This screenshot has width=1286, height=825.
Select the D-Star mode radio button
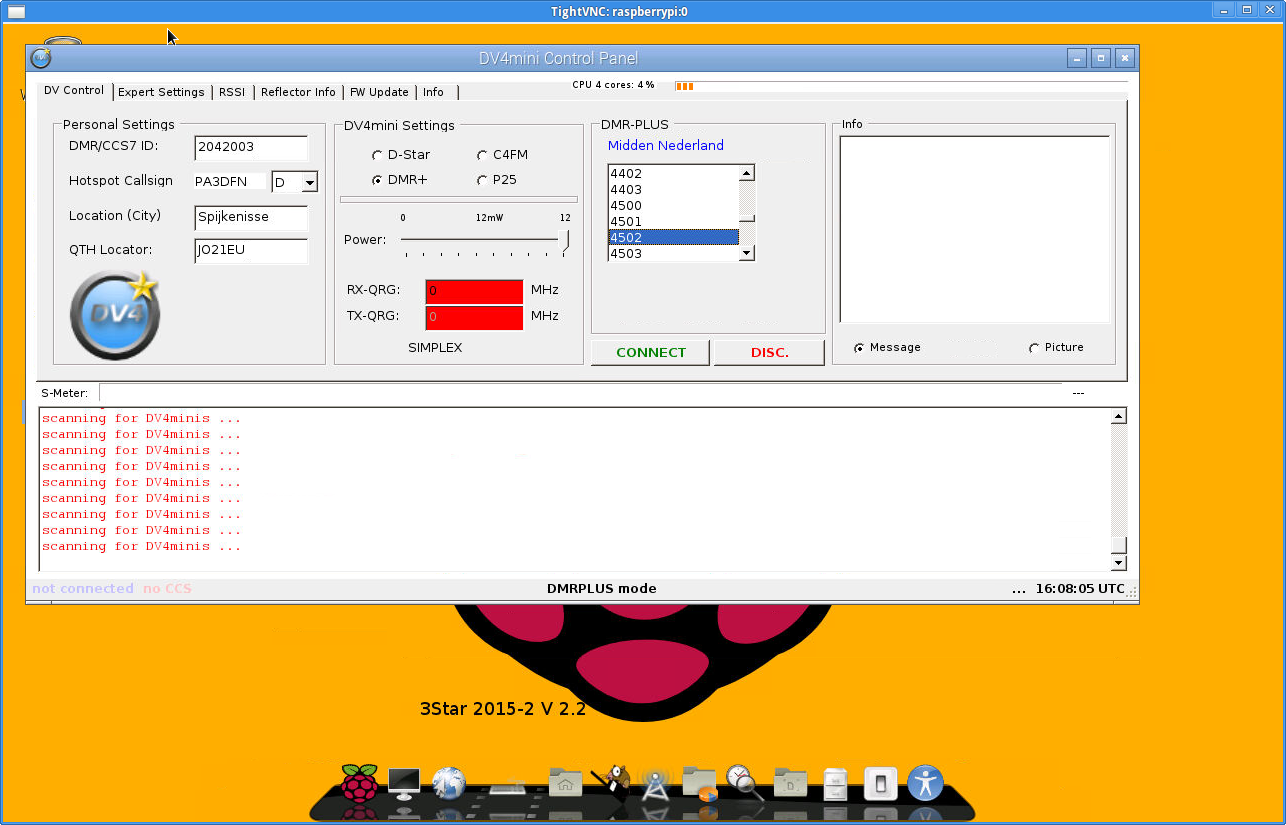[377, 155]
